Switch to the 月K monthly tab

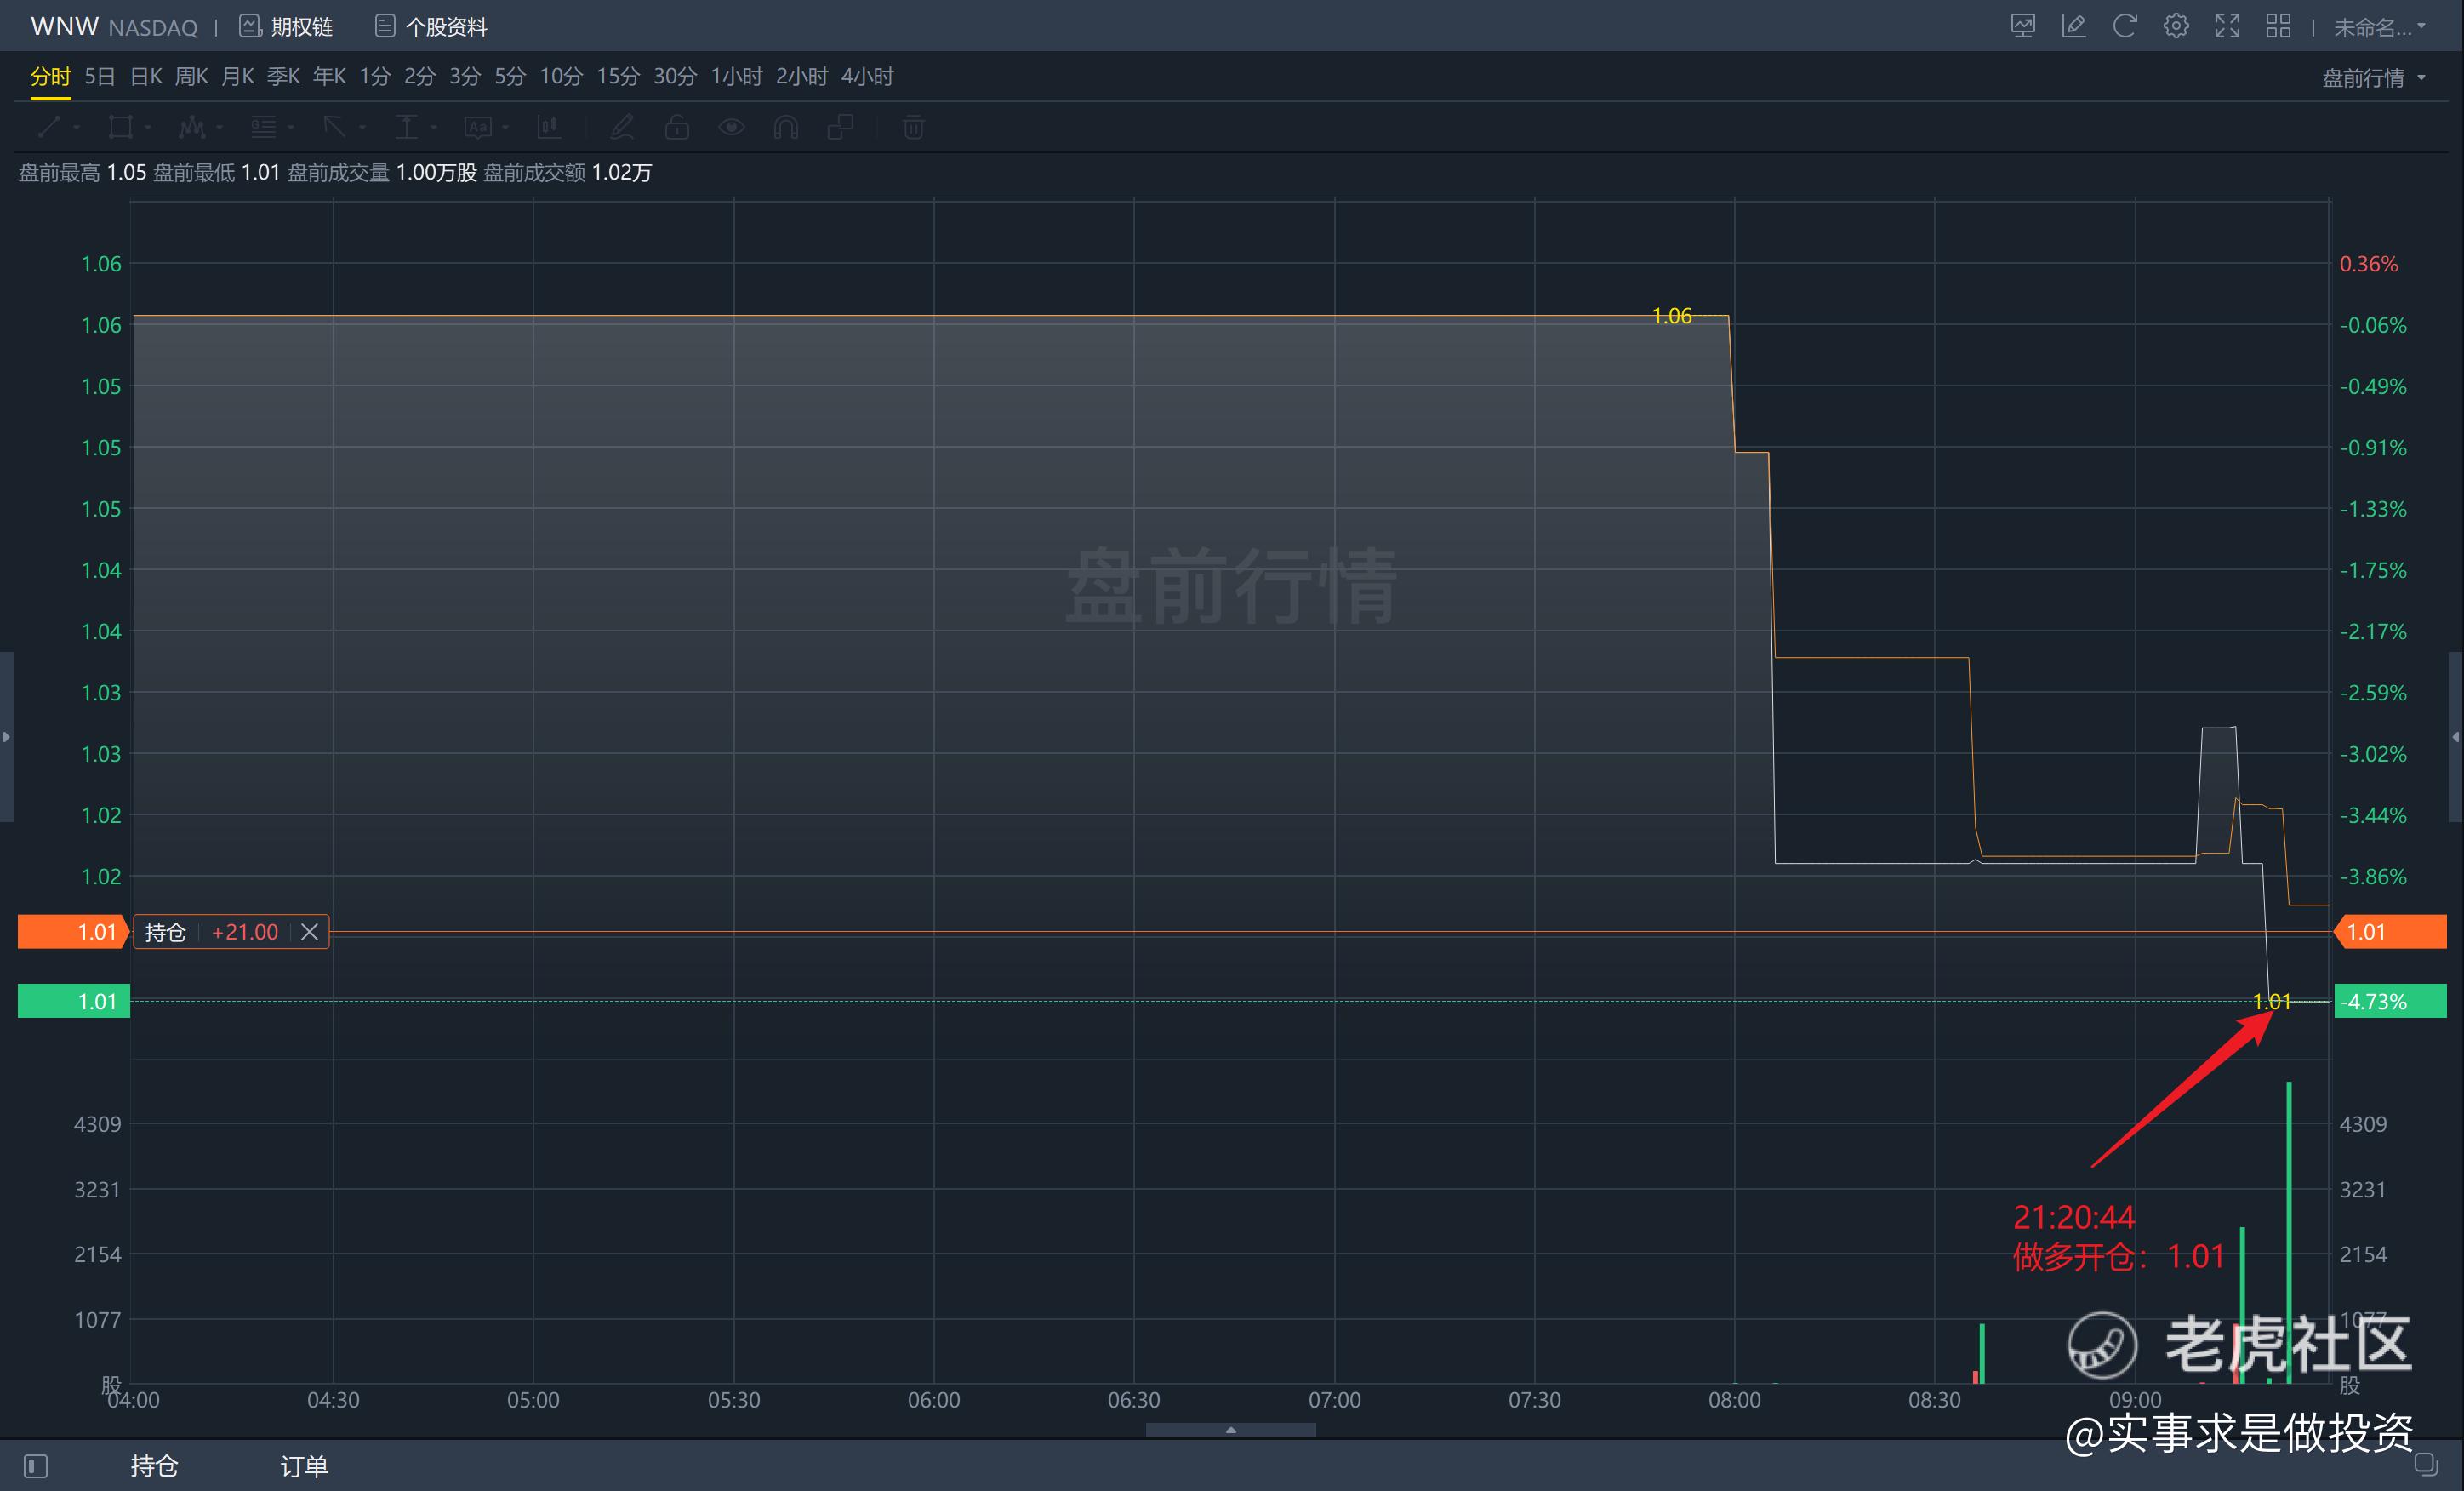click(x=237, y=77)
